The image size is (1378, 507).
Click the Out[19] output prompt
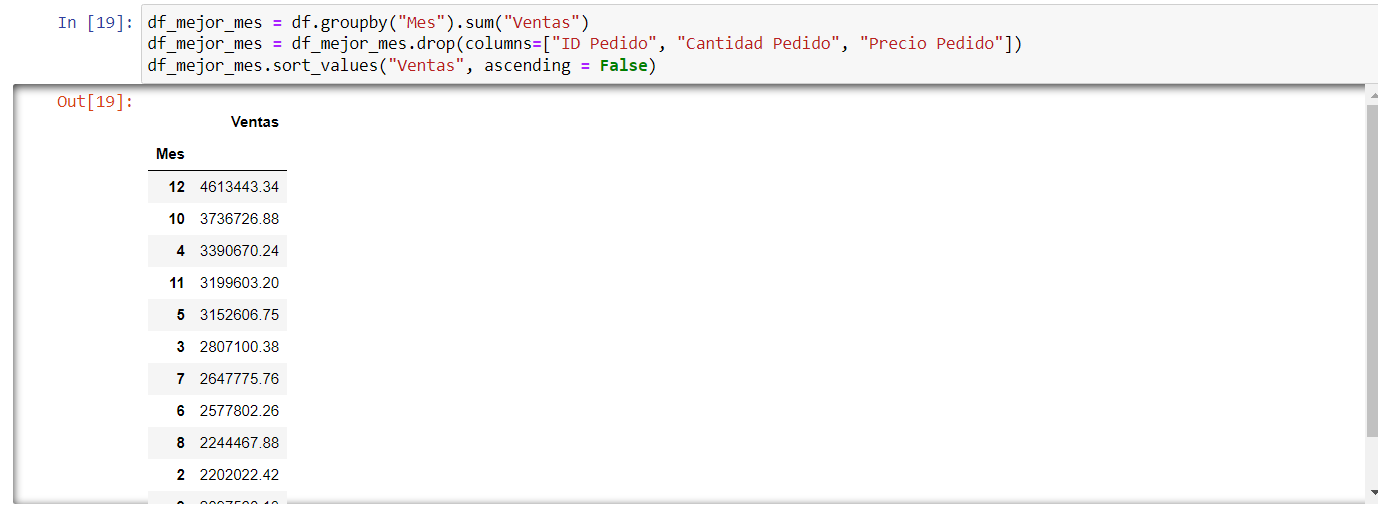coord(95,101)
